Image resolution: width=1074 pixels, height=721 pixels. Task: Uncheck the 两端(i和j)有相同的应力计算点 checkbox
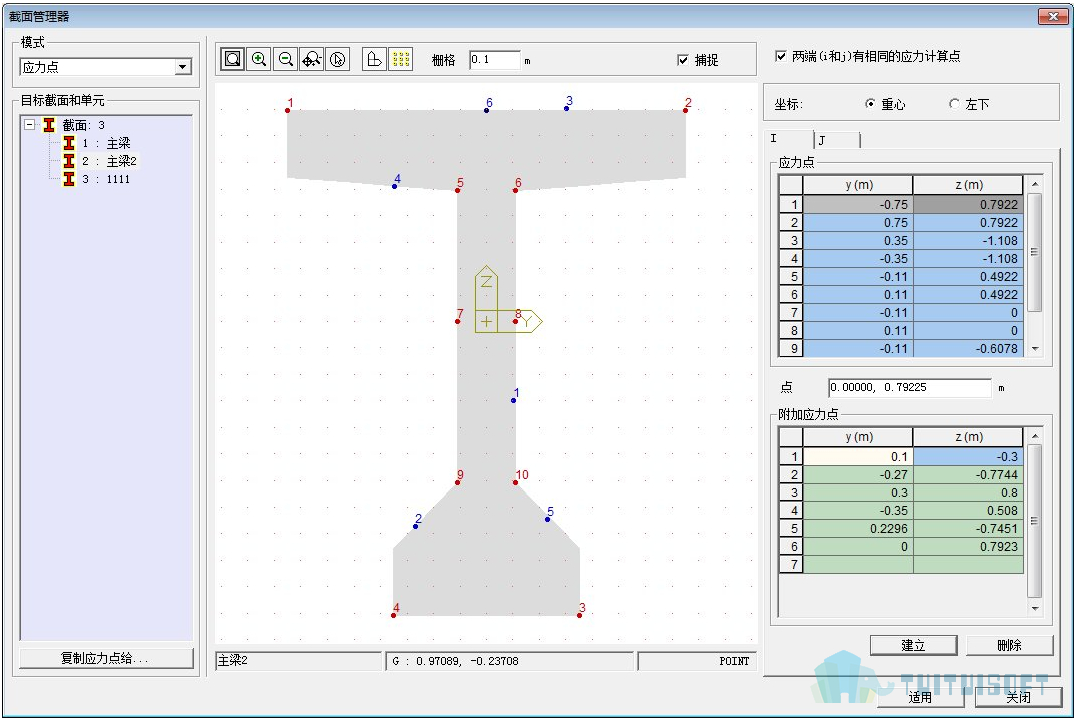[x=780, y=56]
